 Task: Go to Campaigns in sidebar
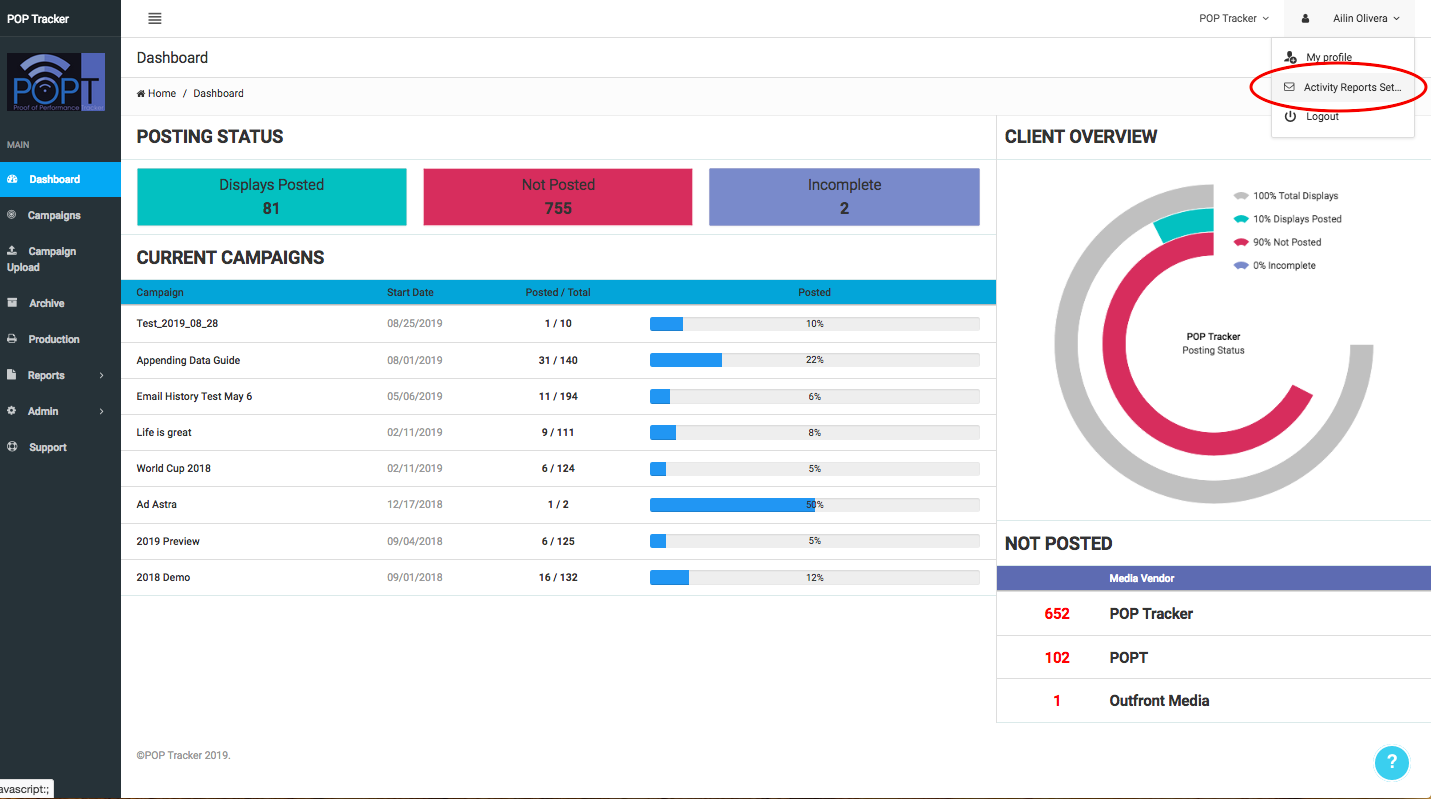60,215
